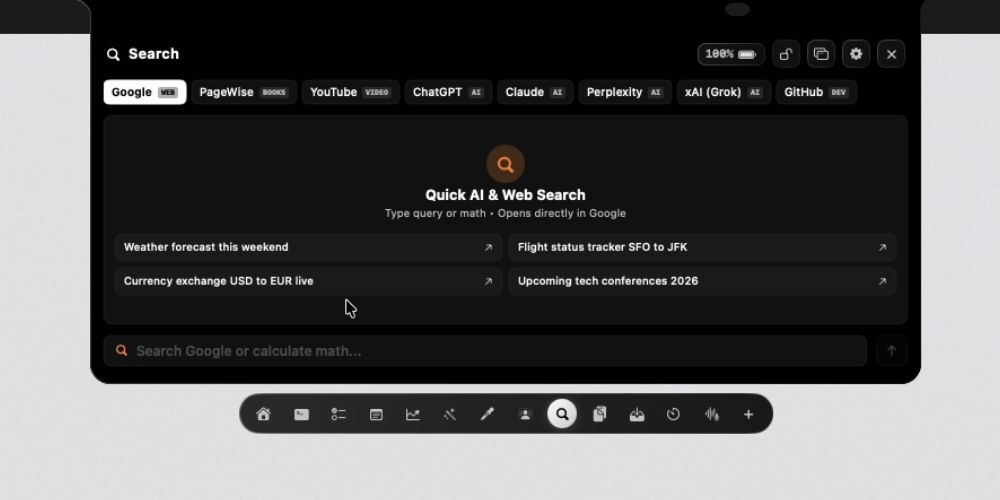Click the send arrow button
The width and height of the screenshot is (1000, 500).
pyautogui.click(x=892, y=351)
